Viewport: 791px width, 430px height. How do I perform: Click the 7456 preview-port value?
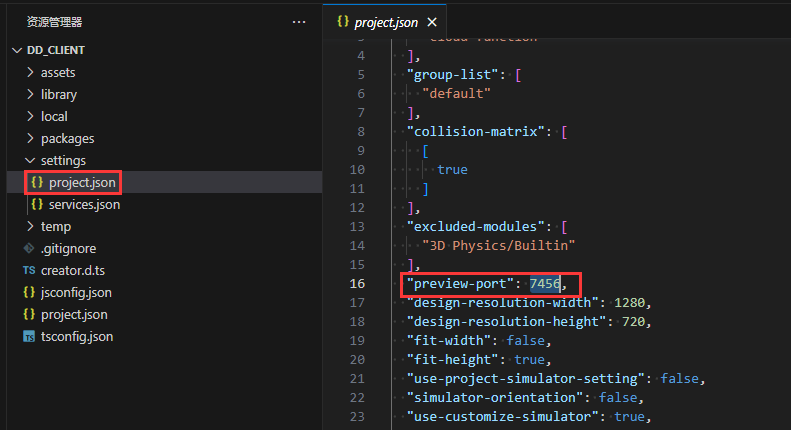tap(545, 284)
